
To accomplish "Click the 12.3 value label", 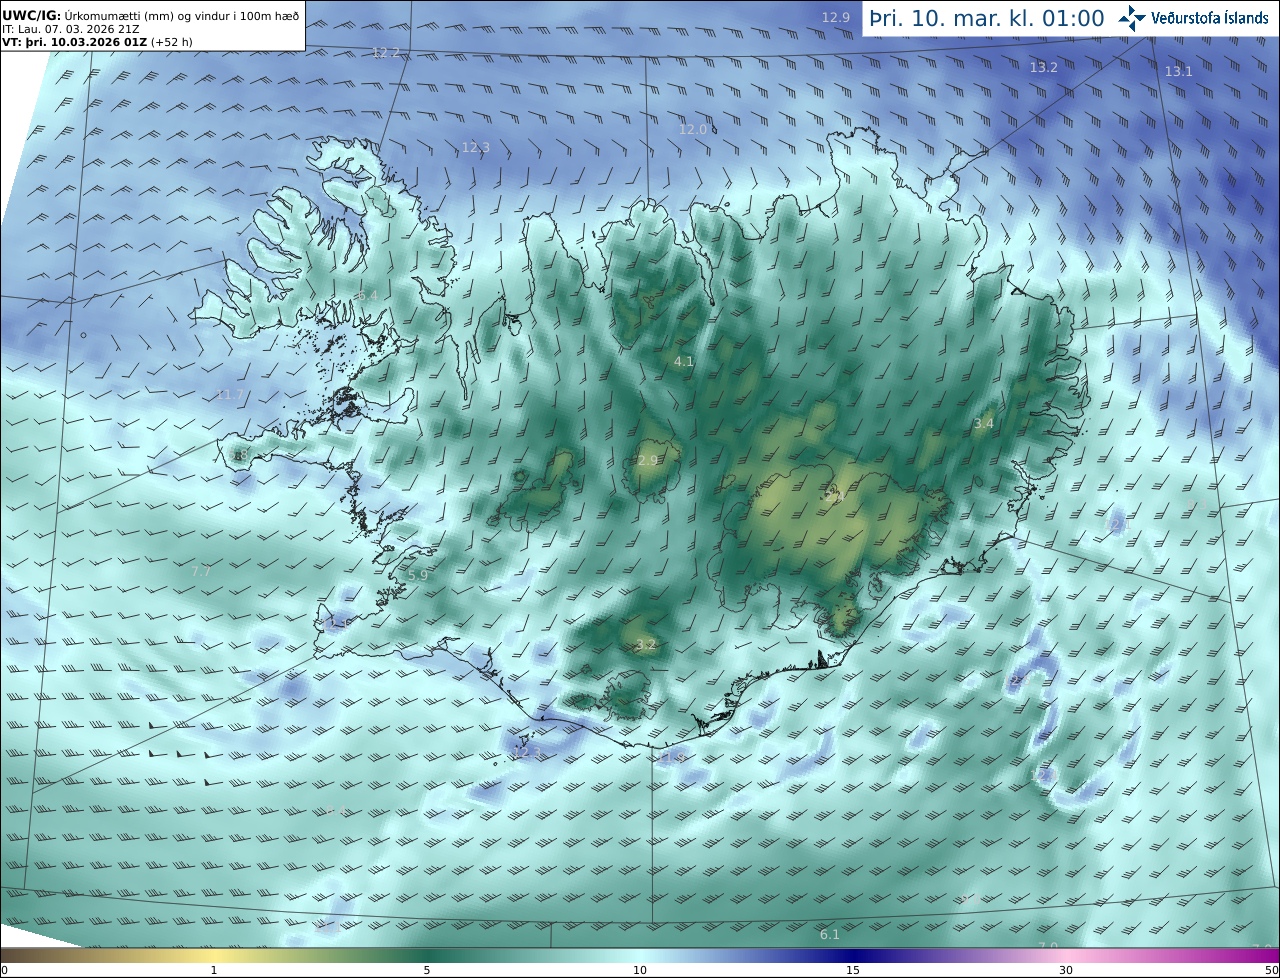I will tap(475, 147).
